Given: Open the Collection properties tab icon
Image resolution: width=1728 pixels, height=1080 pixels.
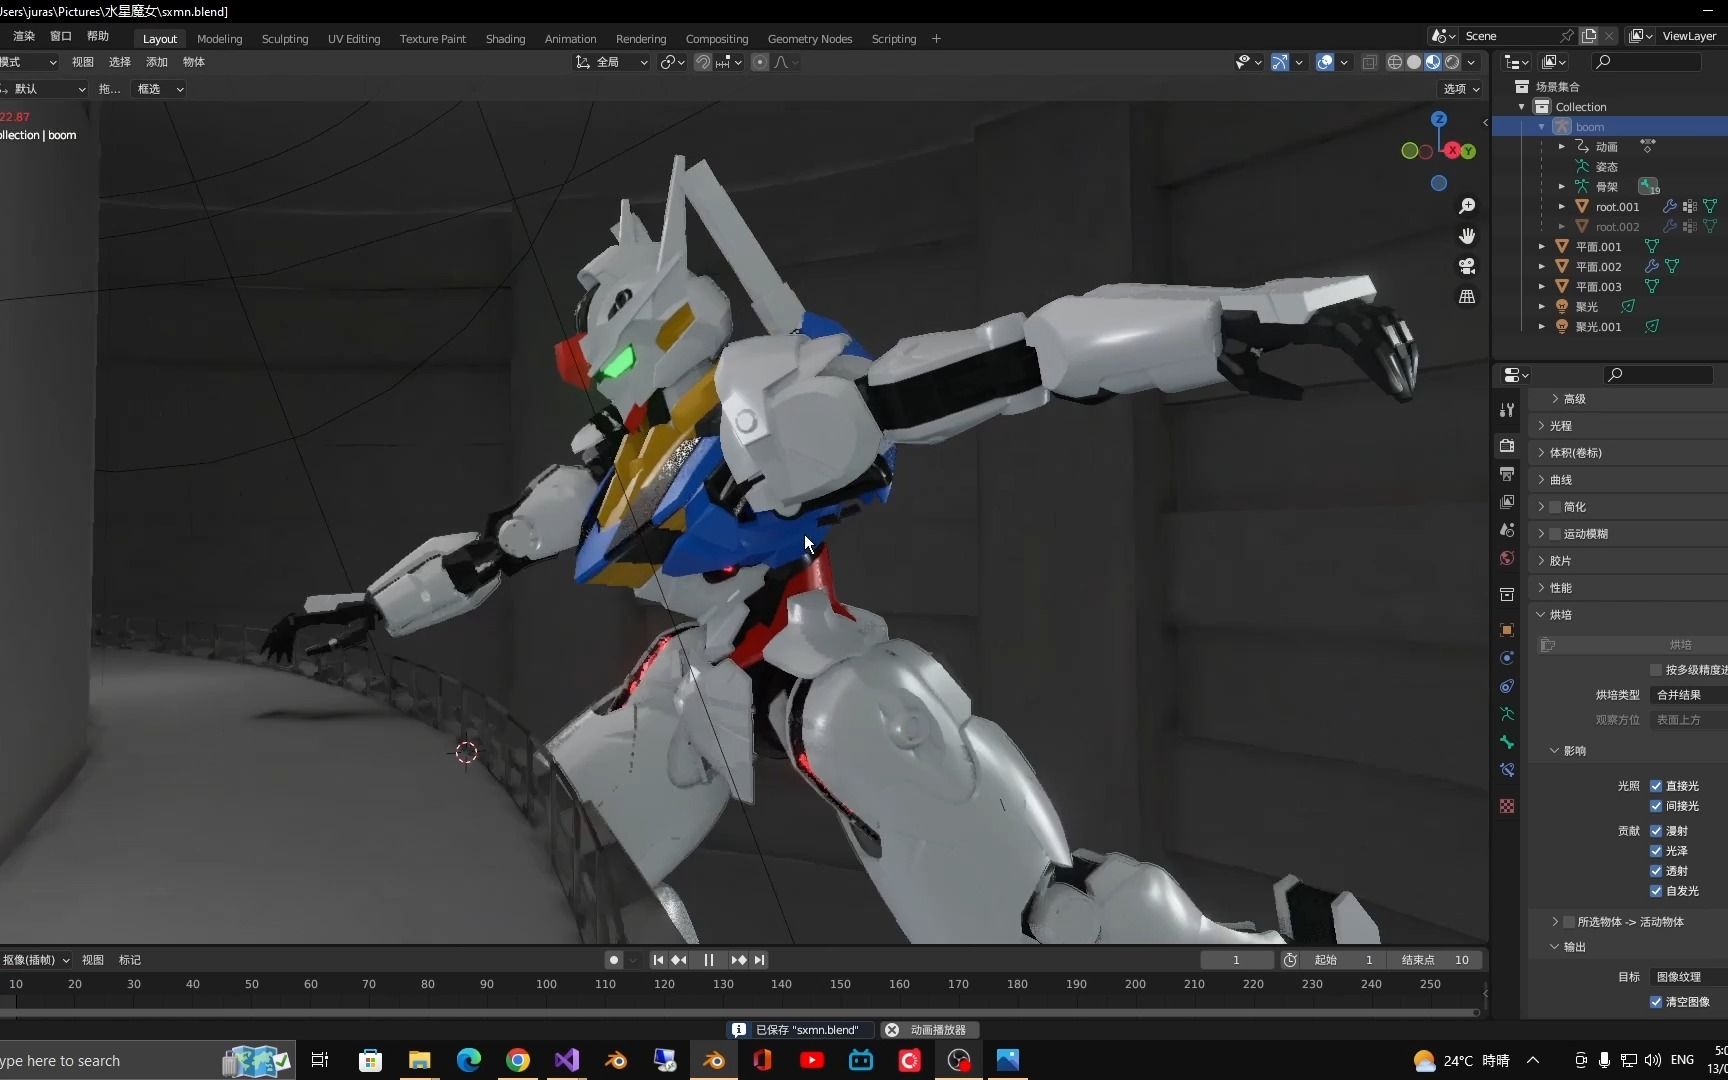Looking at the screenshot, I should tap(1507, 594).
